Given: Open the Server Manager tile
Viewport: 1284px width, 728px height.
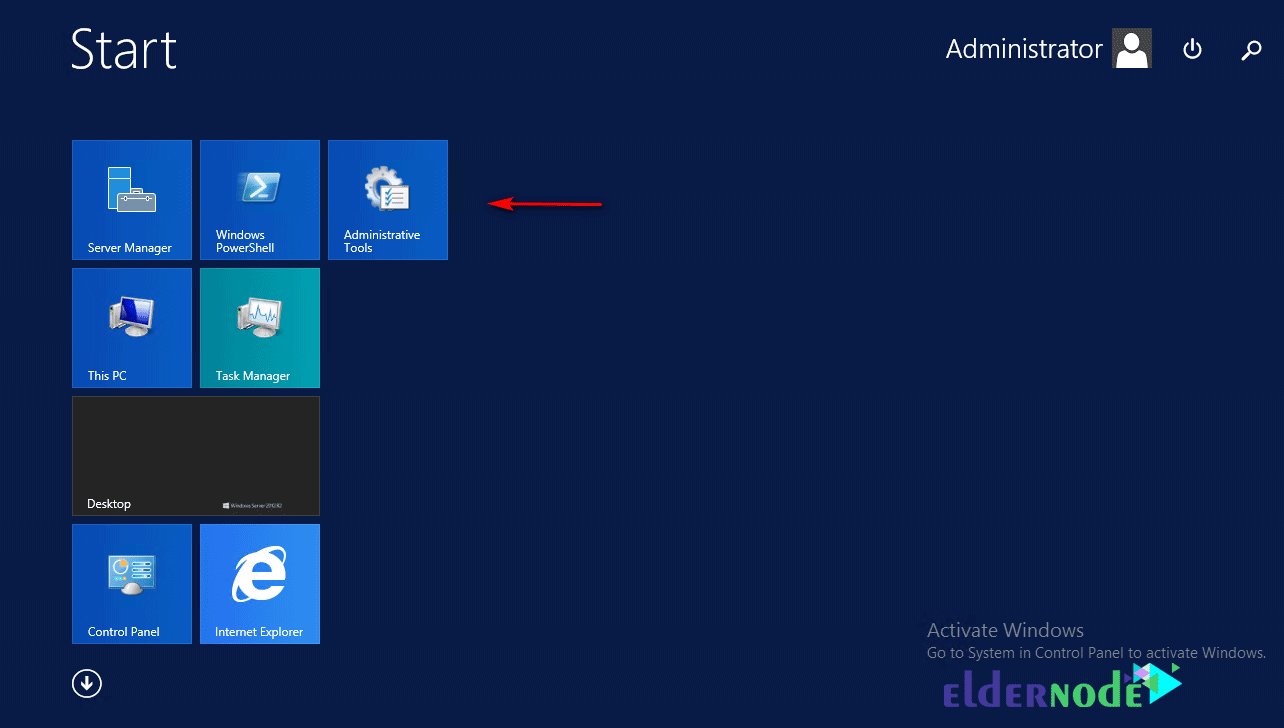Looking at the screenshot, I should tap(132, 200).
